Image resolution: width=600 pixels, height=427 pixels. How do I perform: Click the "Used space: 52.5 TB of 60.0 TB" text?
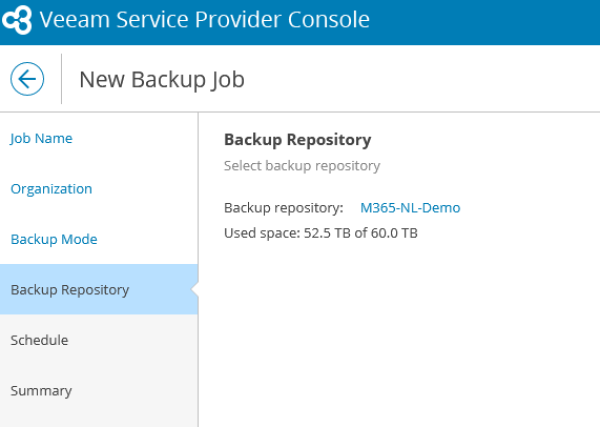321,233
